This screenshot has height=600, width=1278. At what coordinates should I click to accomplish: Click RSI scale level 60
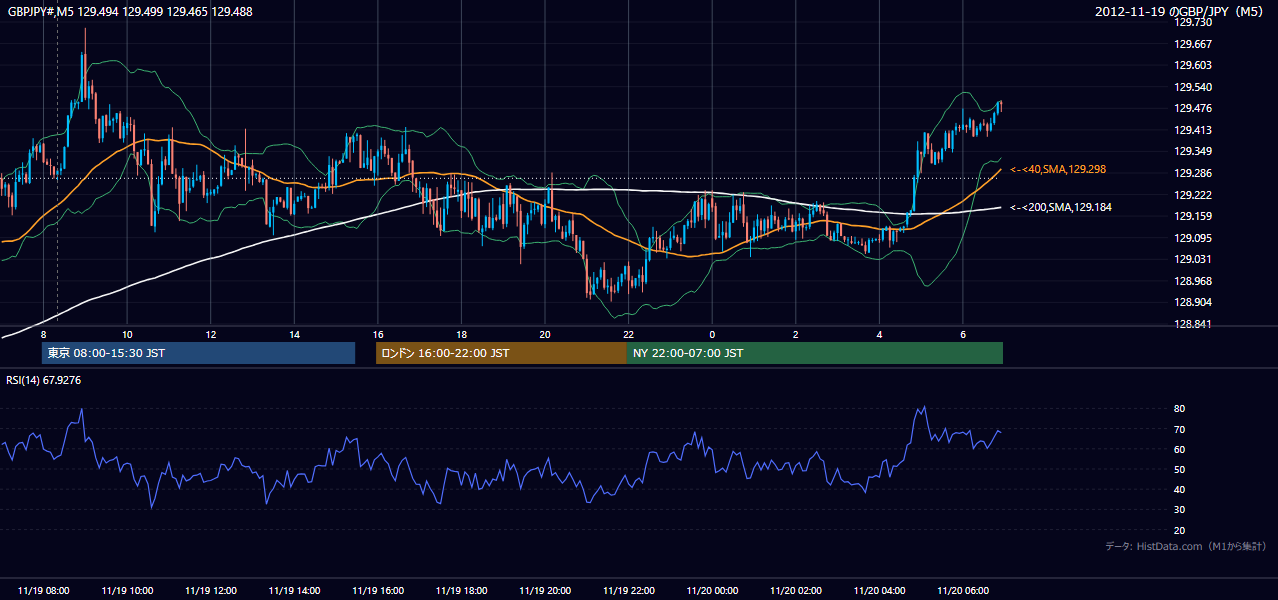(x=1180, y=449)
